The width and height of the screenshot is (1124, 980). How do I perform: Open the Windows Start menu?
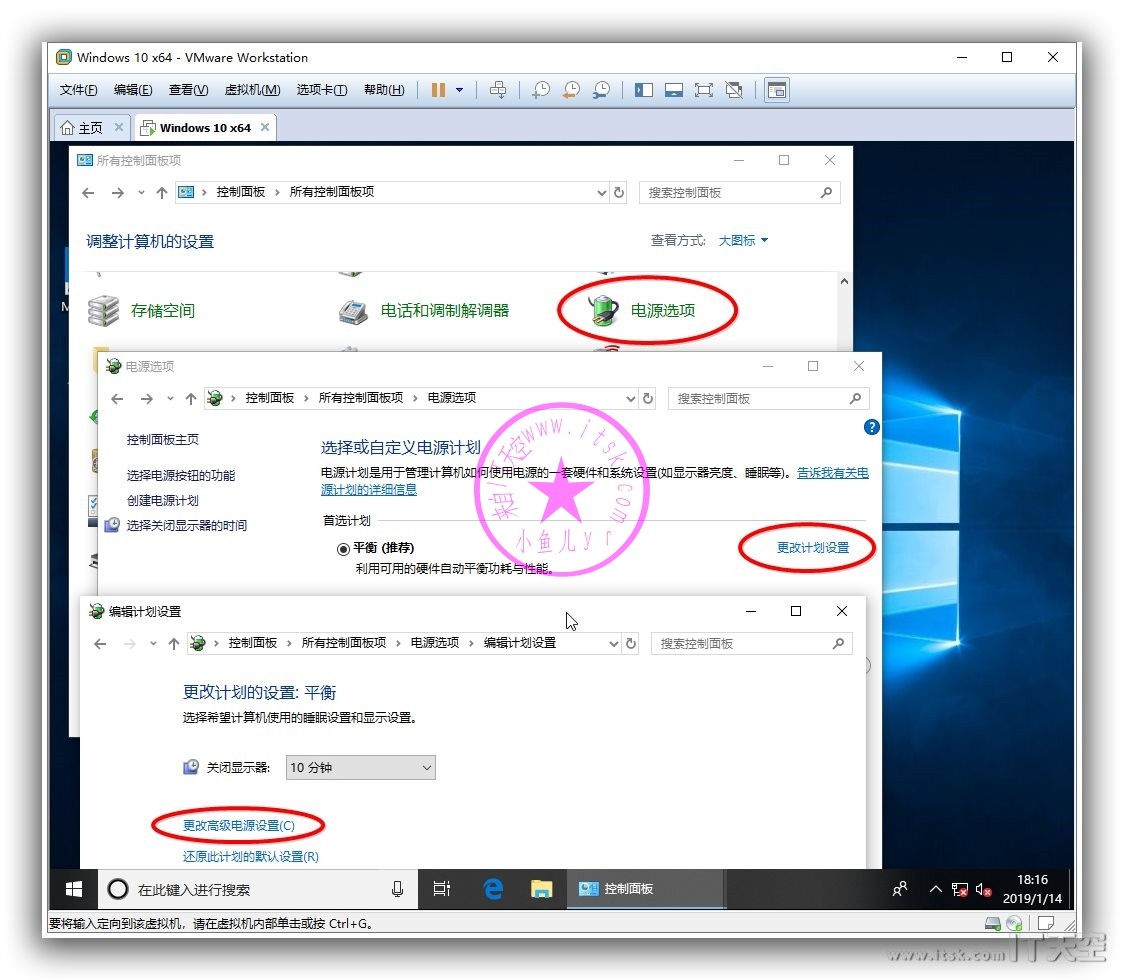(x=73, y=890)
